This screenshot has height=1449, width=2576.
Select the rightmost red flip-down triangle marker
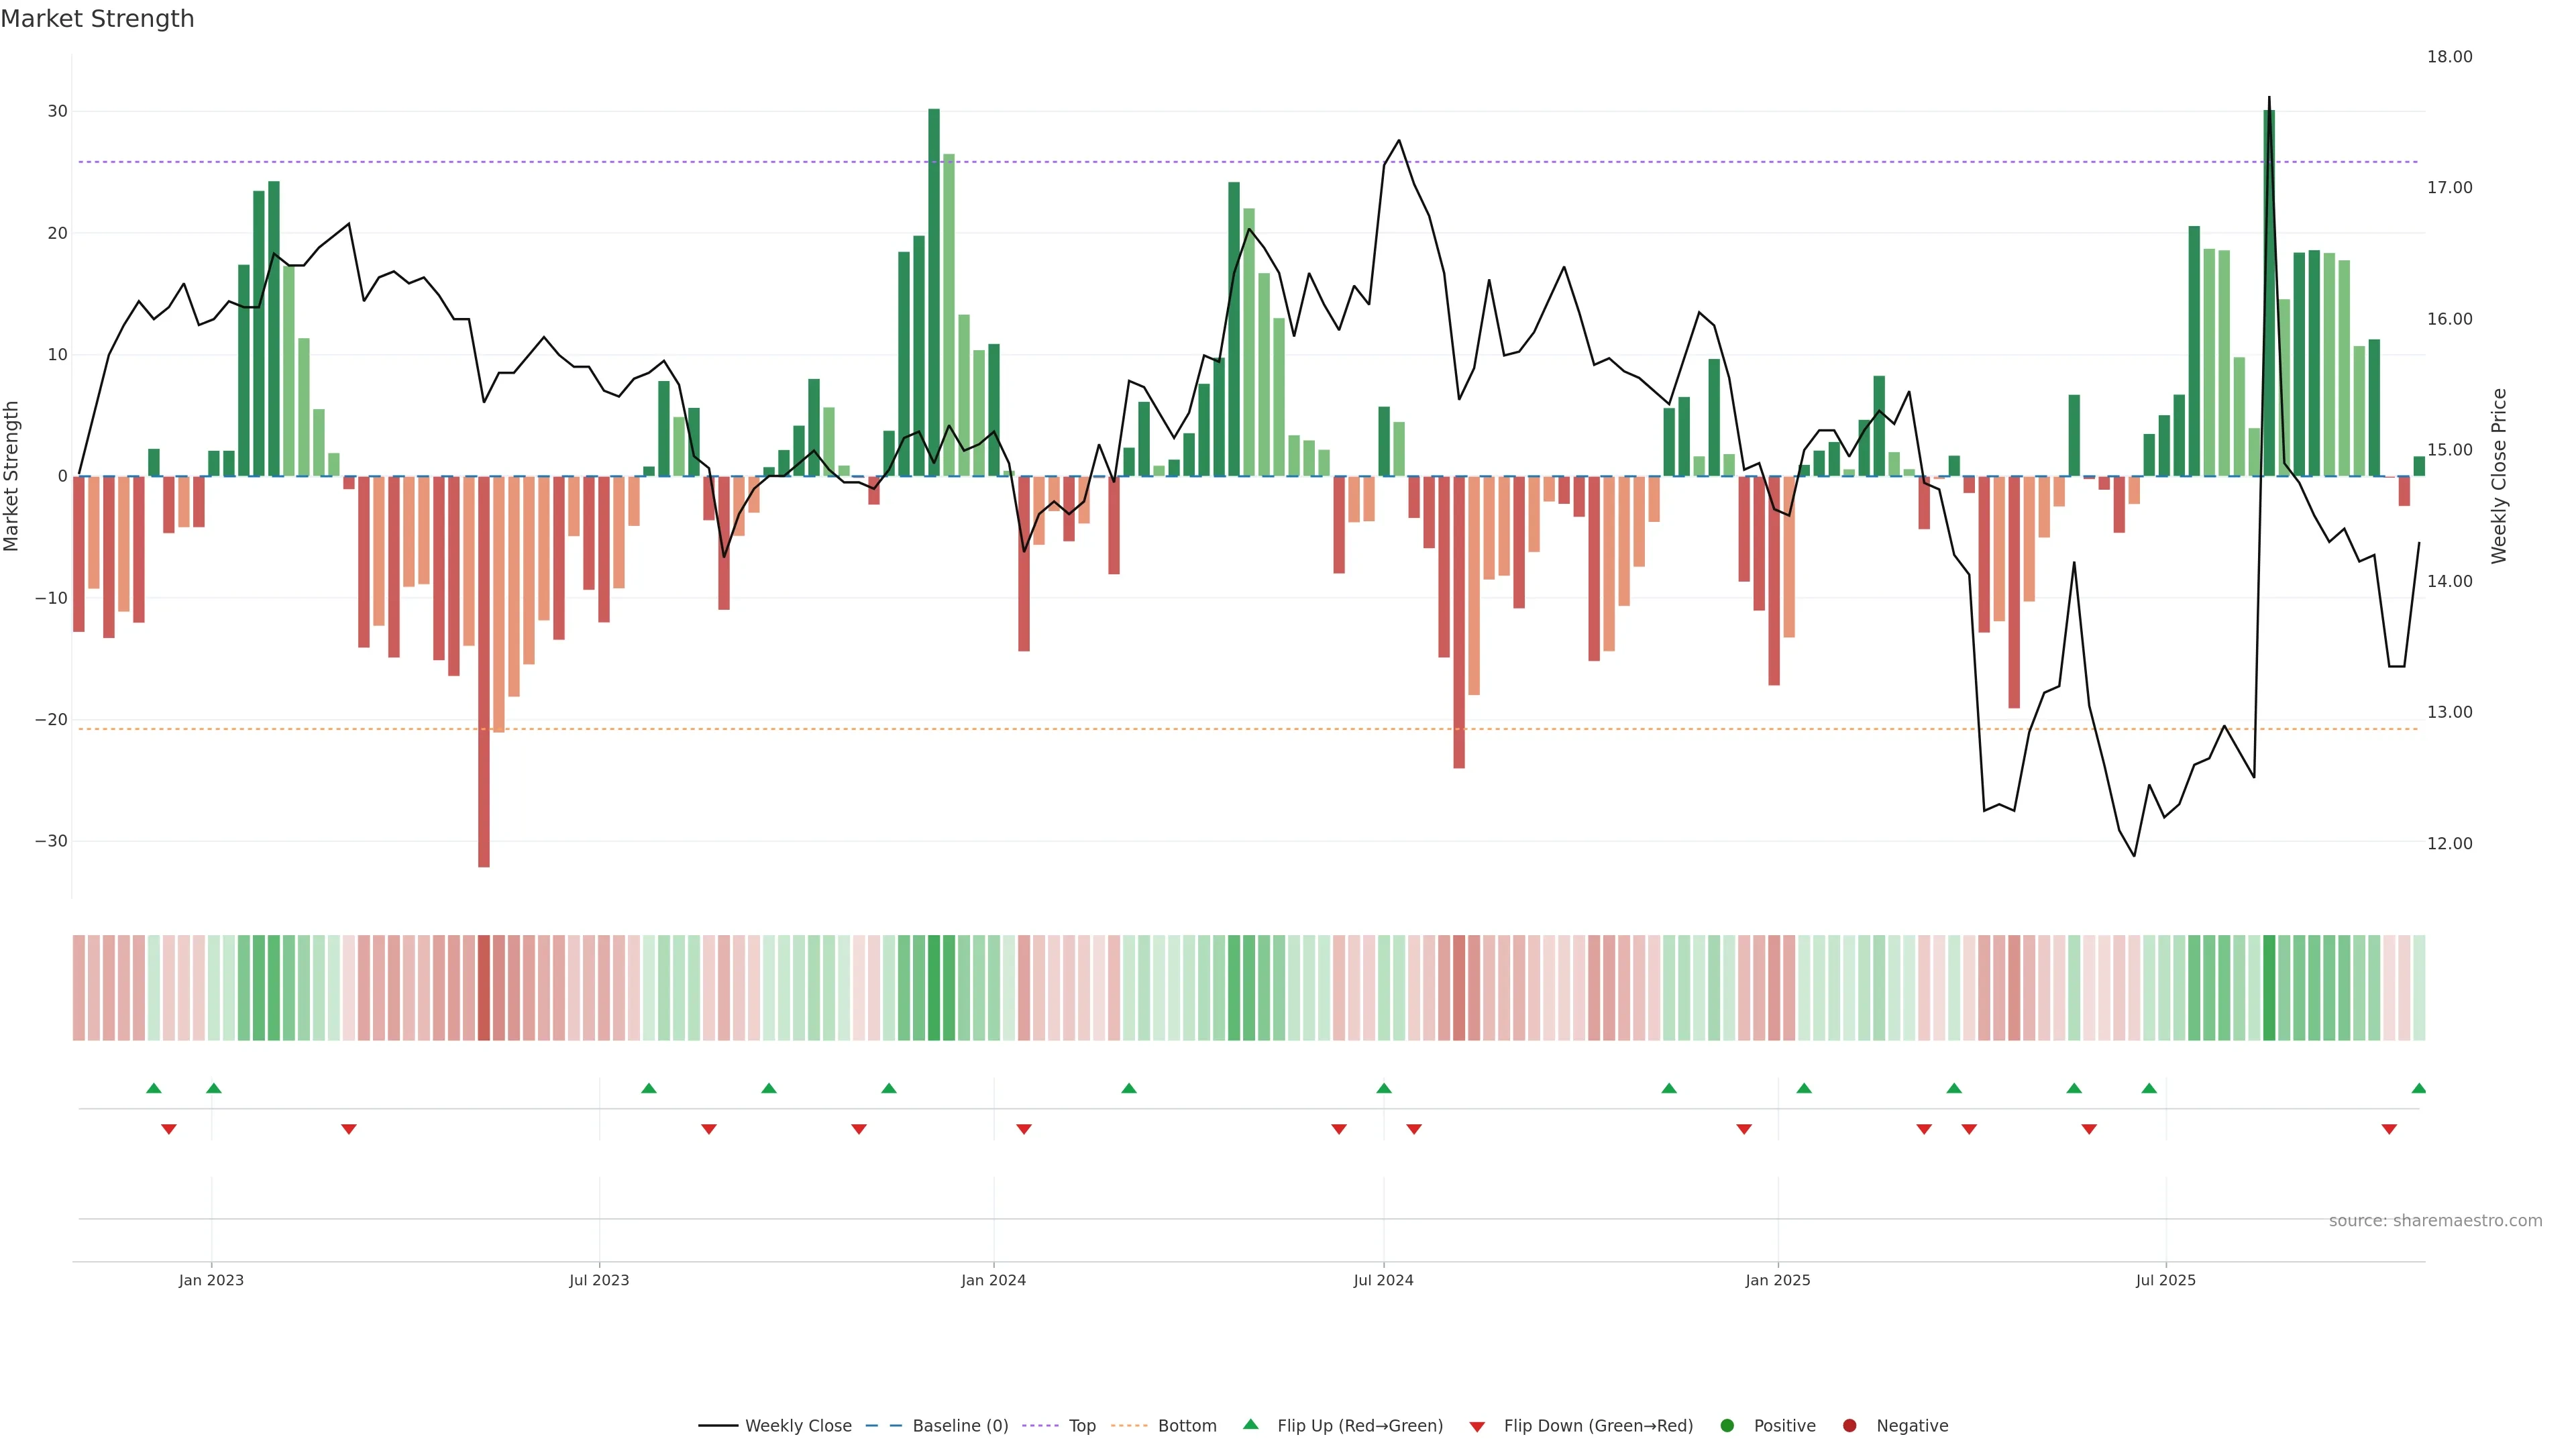(x=2389, y=1129)
